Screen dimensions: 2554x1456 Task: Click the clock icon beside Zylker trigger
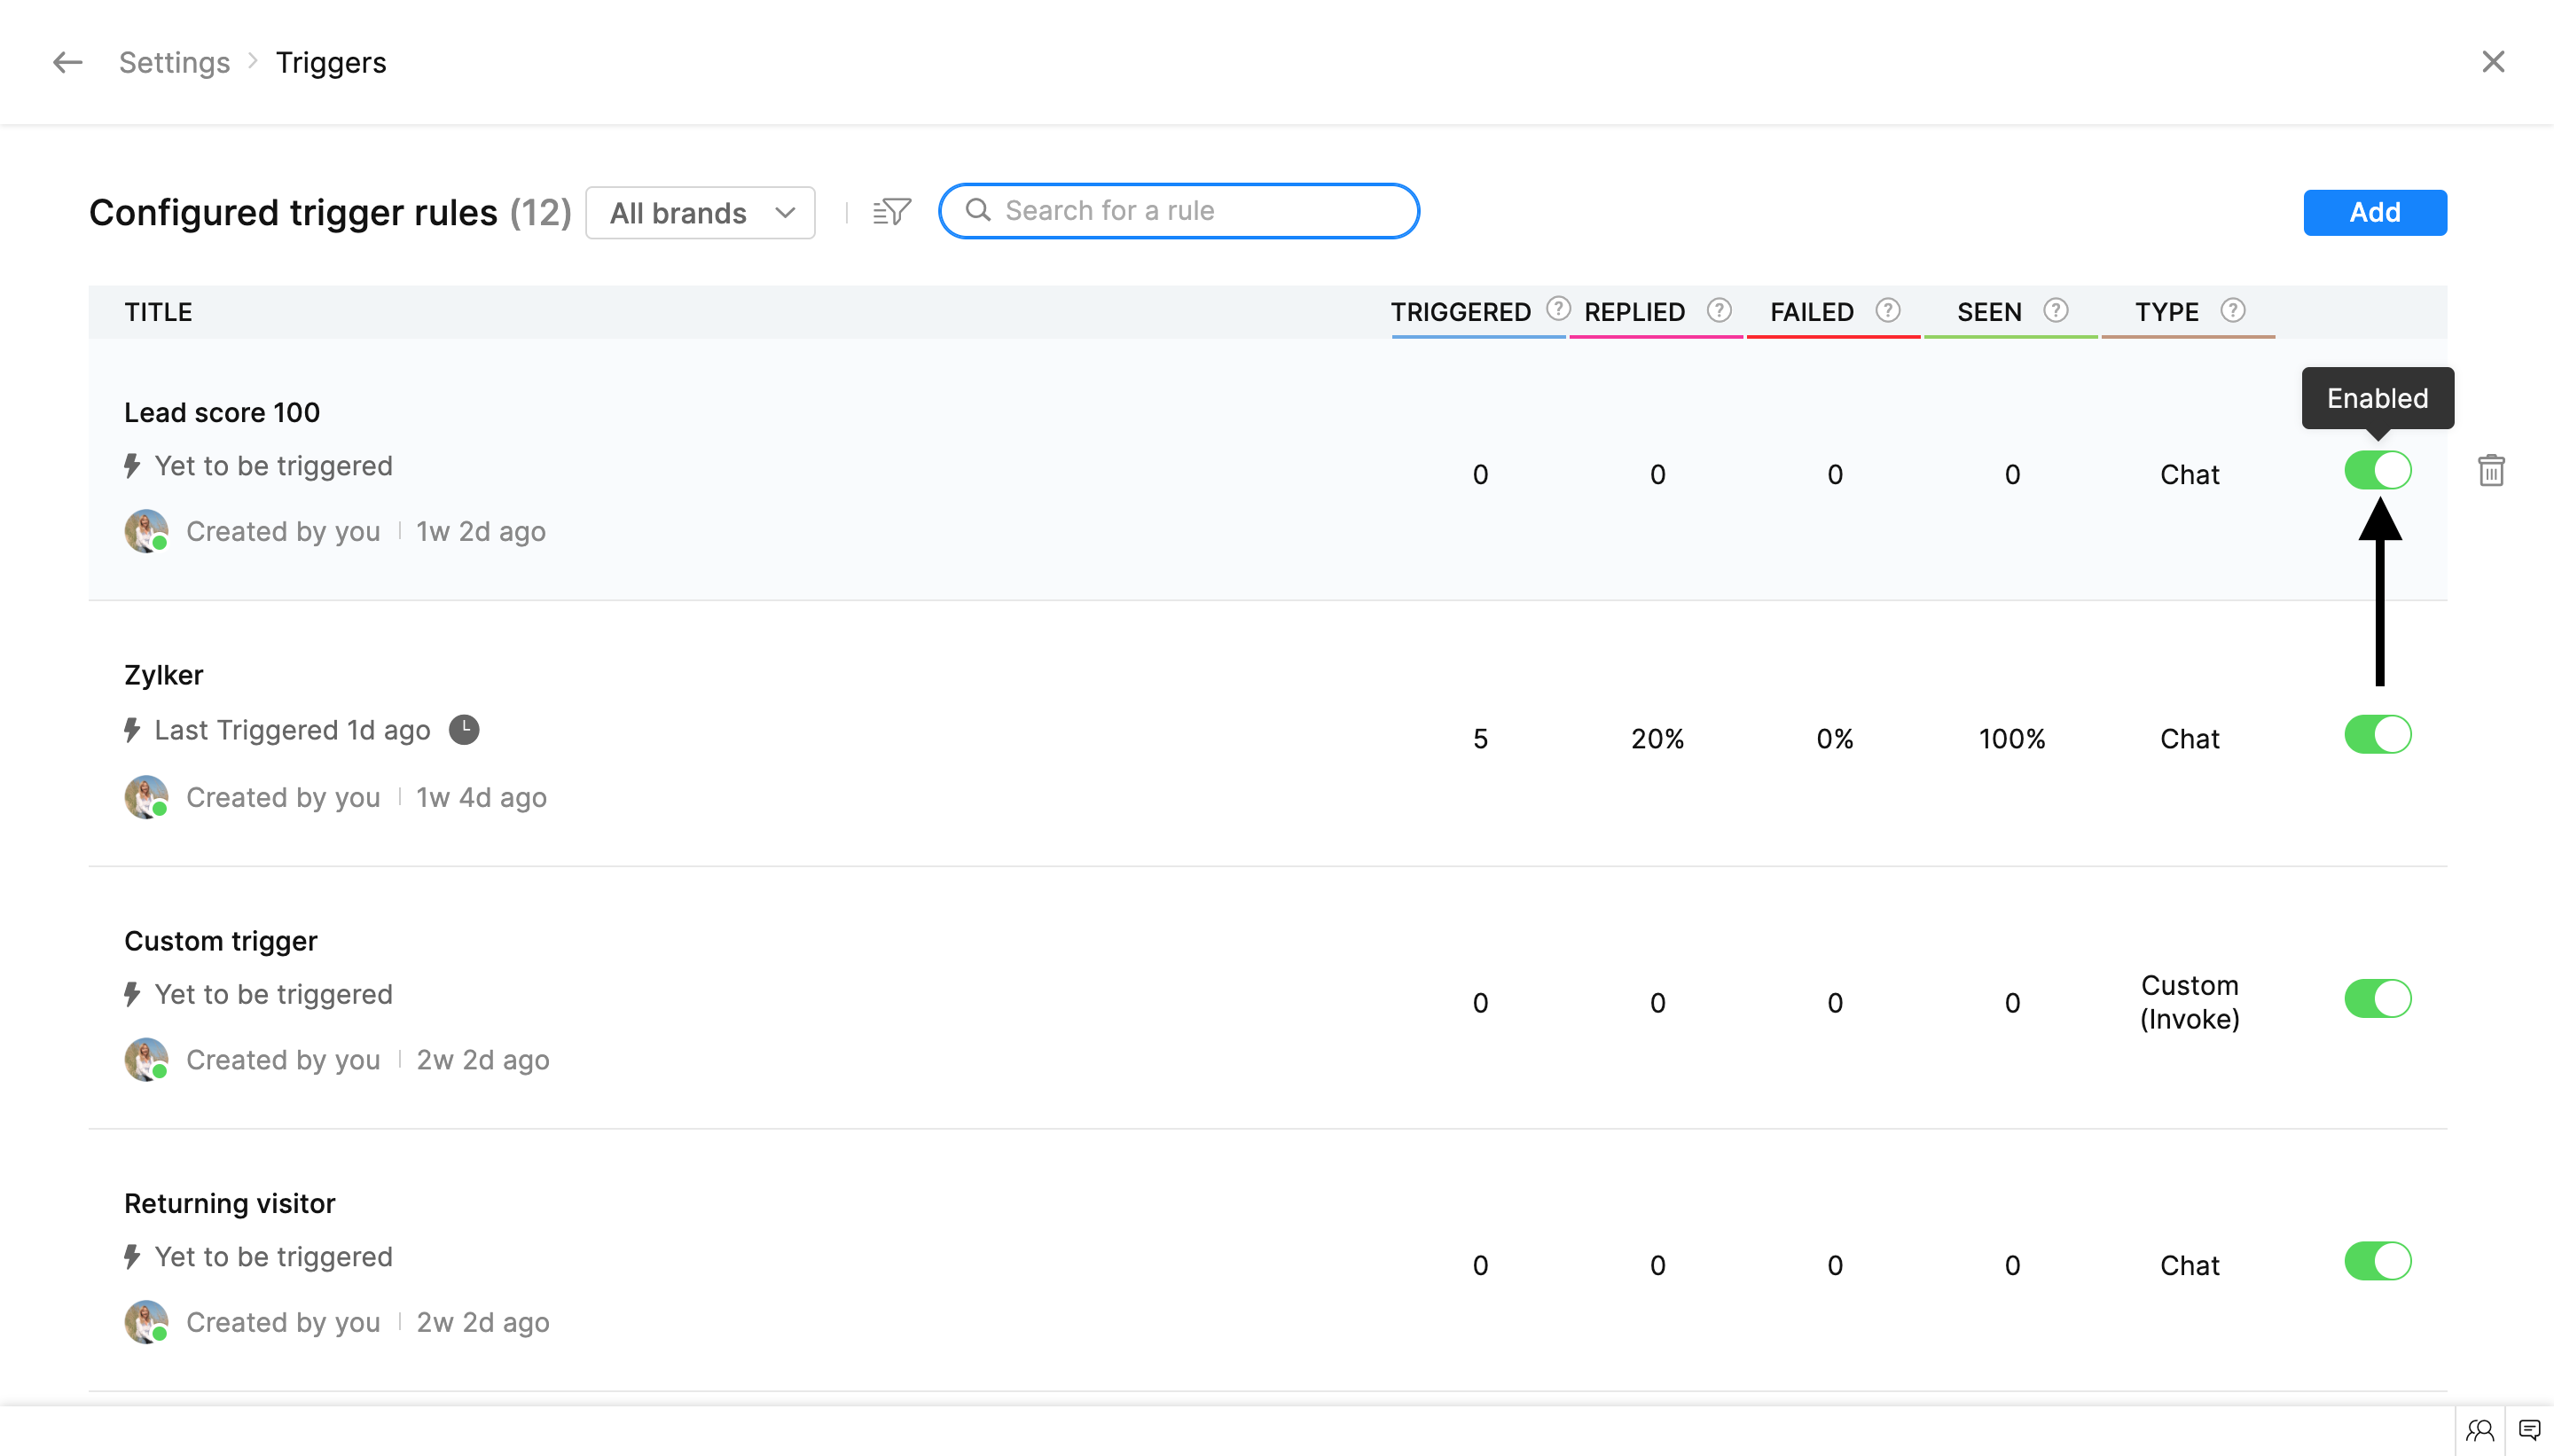coord(463,730)
